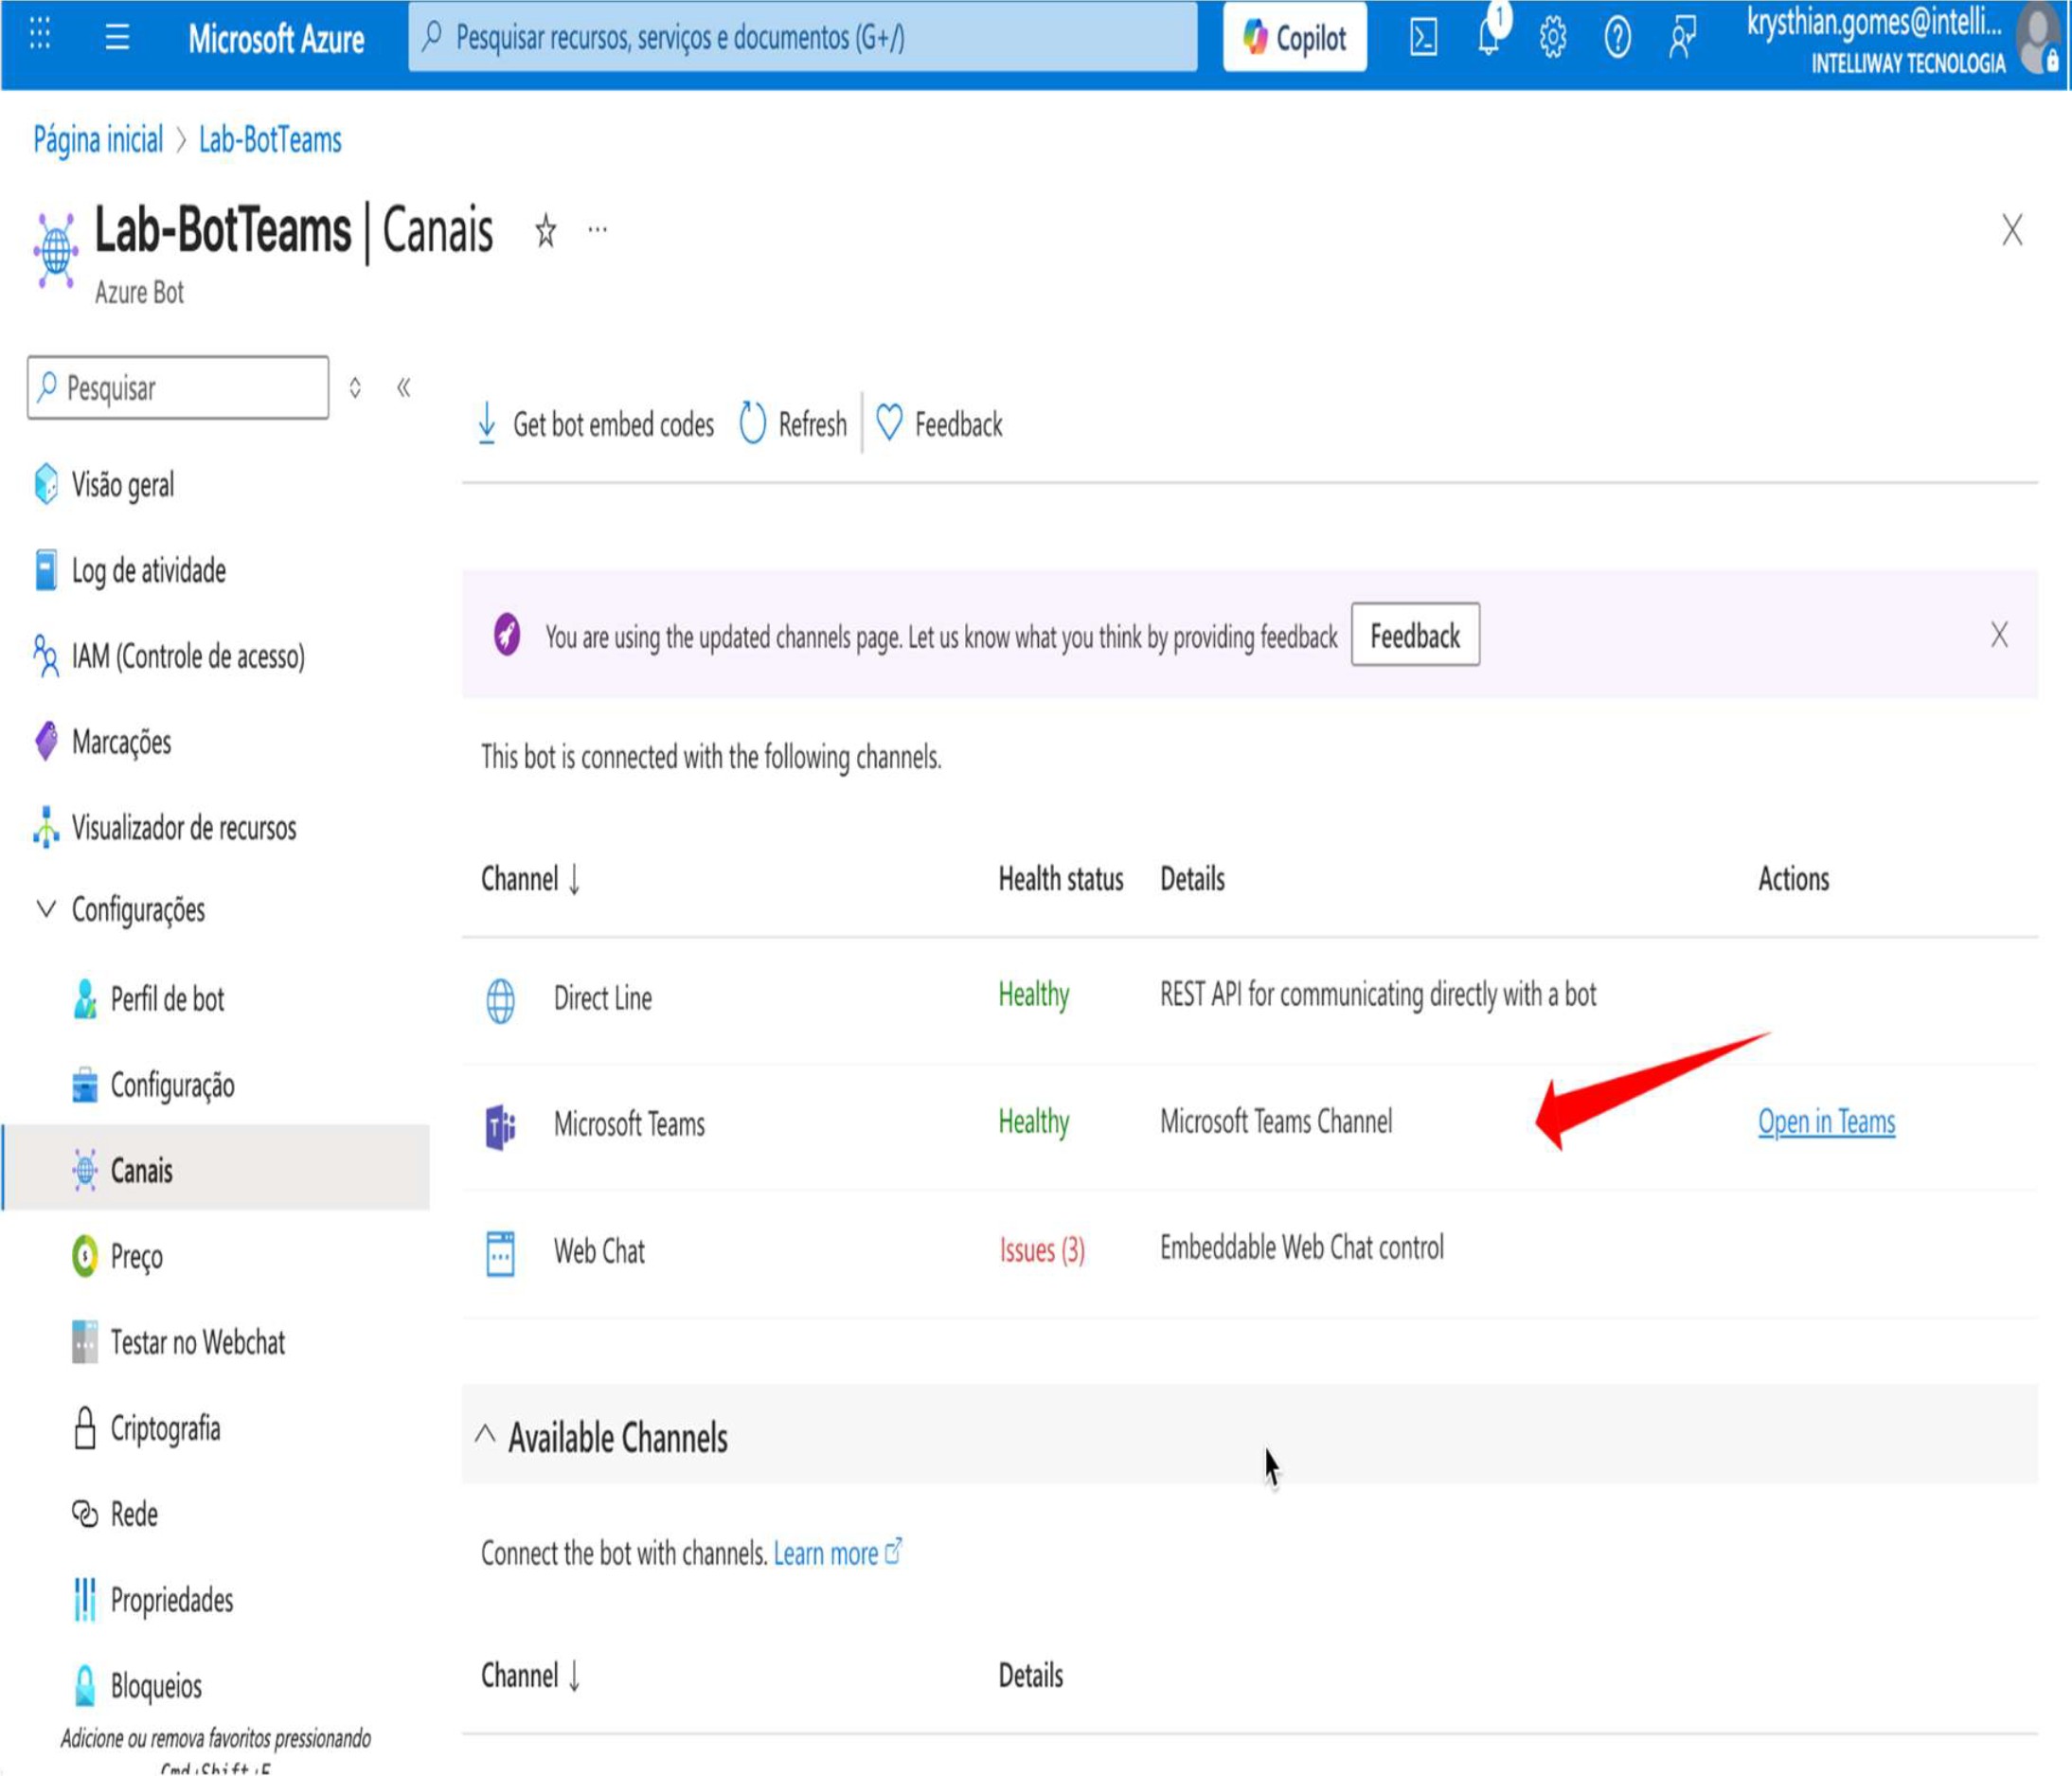The image size is (2072, 1776).
Task: Focus the sidebar Pesquisar field
Action: [x=178, y=387]
